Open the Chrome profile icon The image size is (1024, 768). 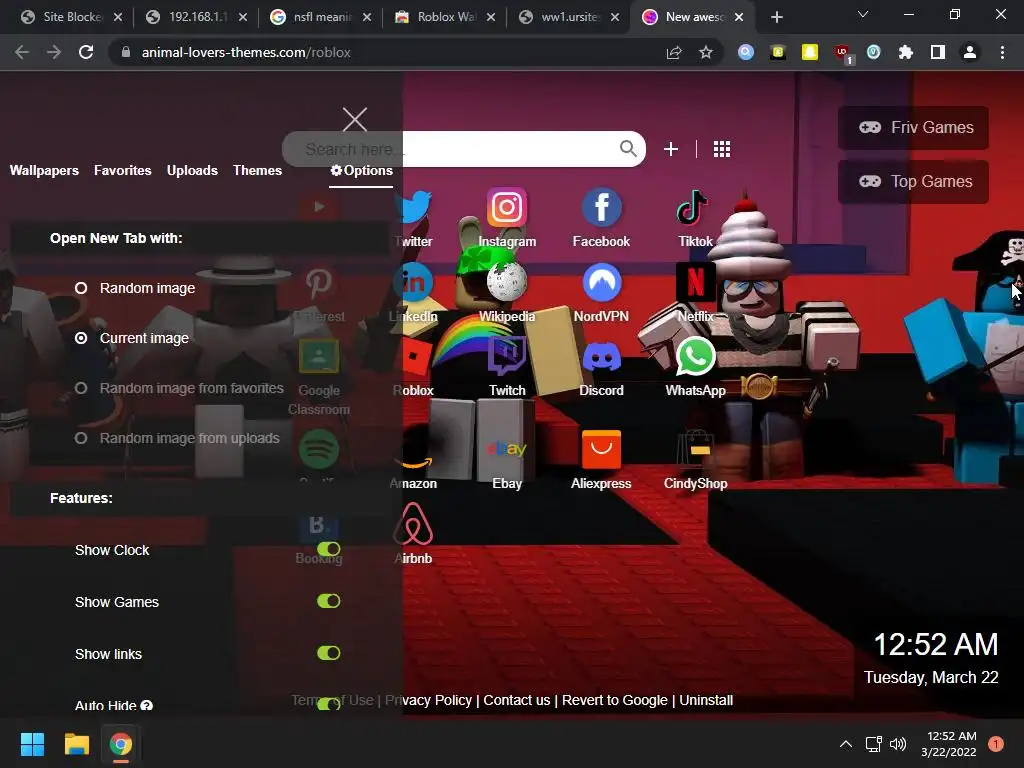(970, 52)
